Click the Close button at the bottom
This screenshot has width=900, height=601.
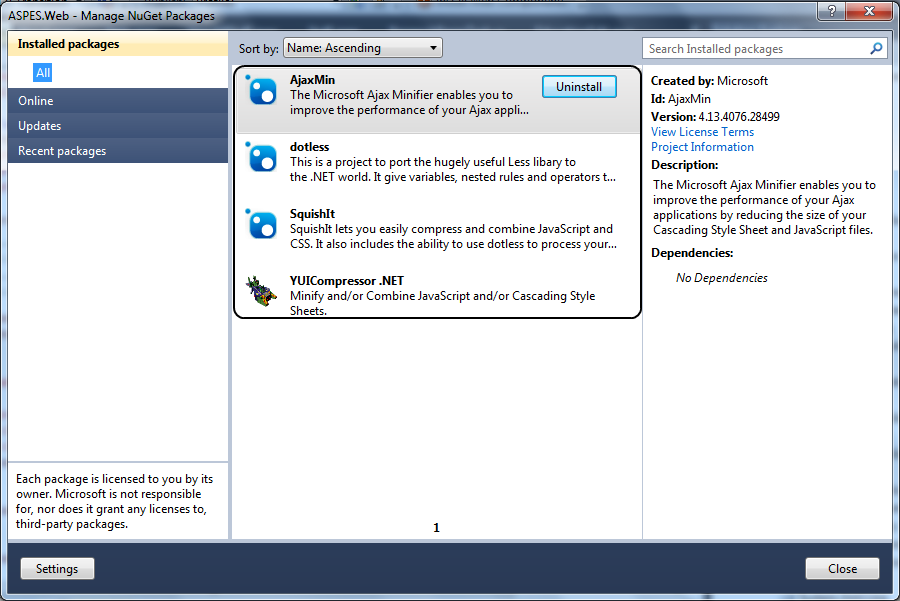click(842, 569)
